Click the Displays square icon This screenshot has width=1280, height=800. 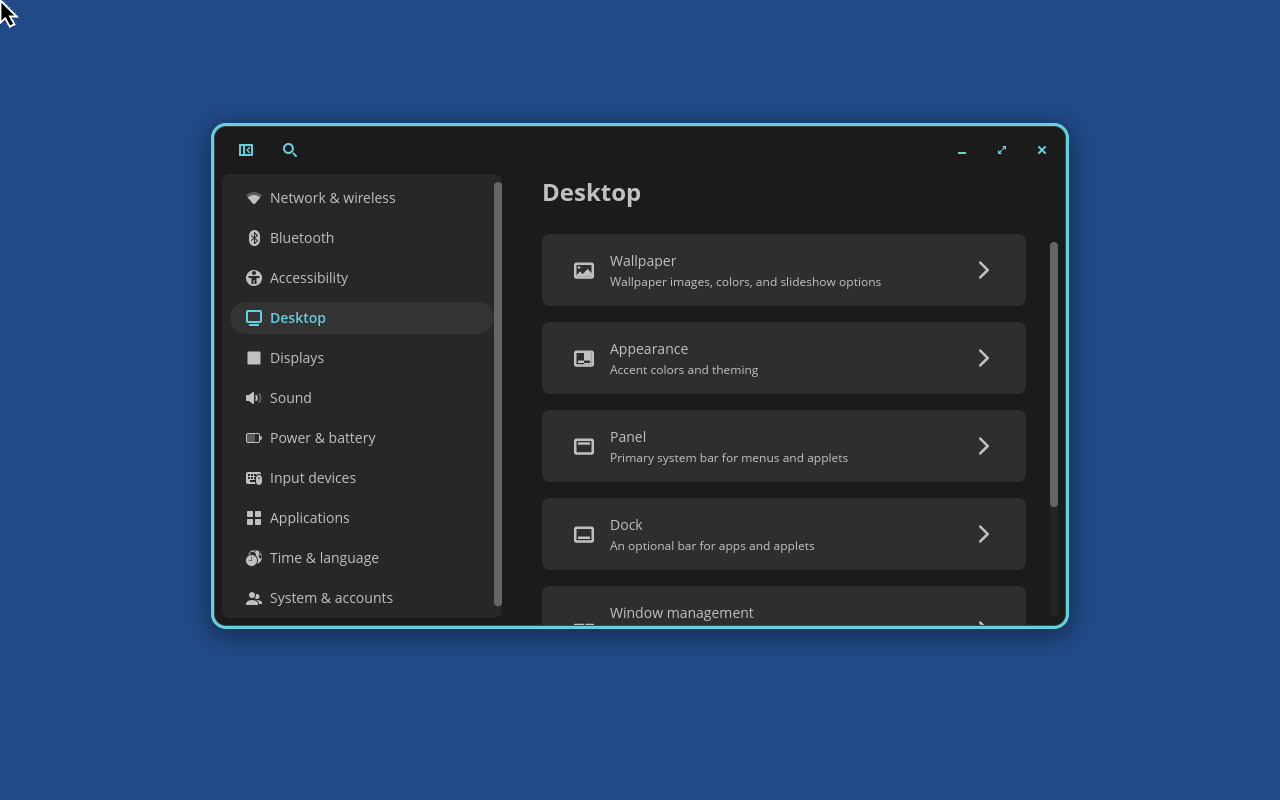click(254, 358)
